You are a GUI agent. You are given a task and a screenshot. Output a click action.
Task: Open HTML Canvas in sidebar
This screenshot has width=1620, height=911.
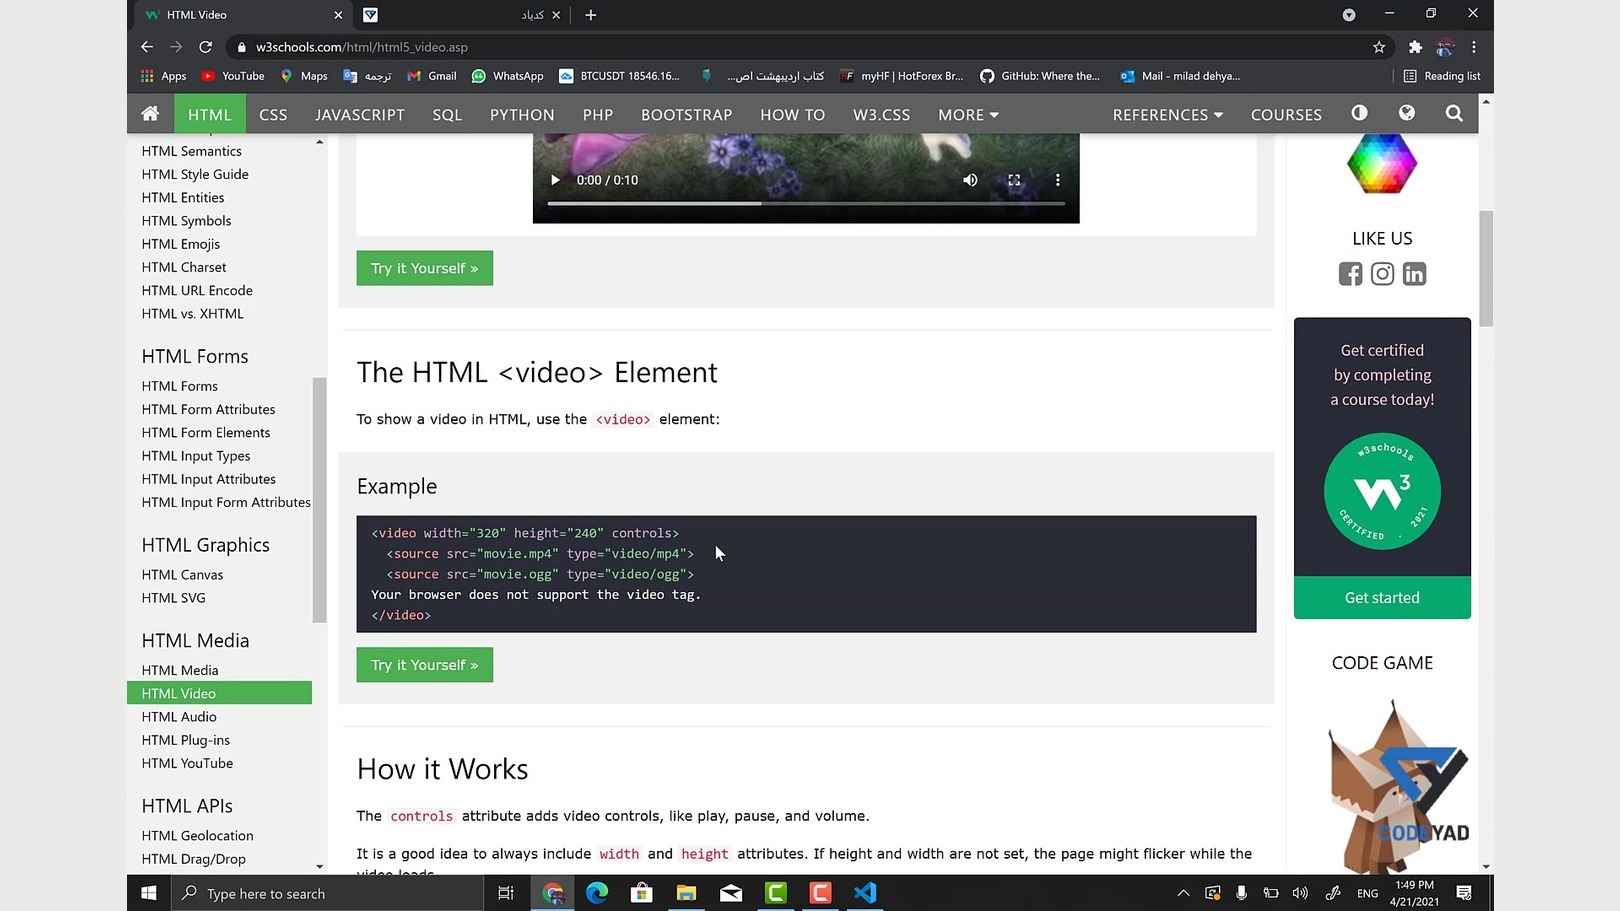182,575
